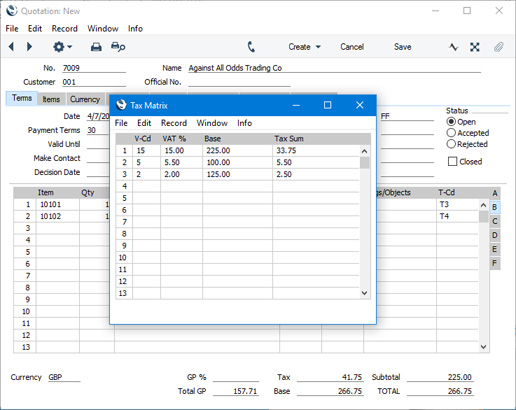Click the Customer number field
Screen dimensions: 516x410
click(x=94, y=82)
